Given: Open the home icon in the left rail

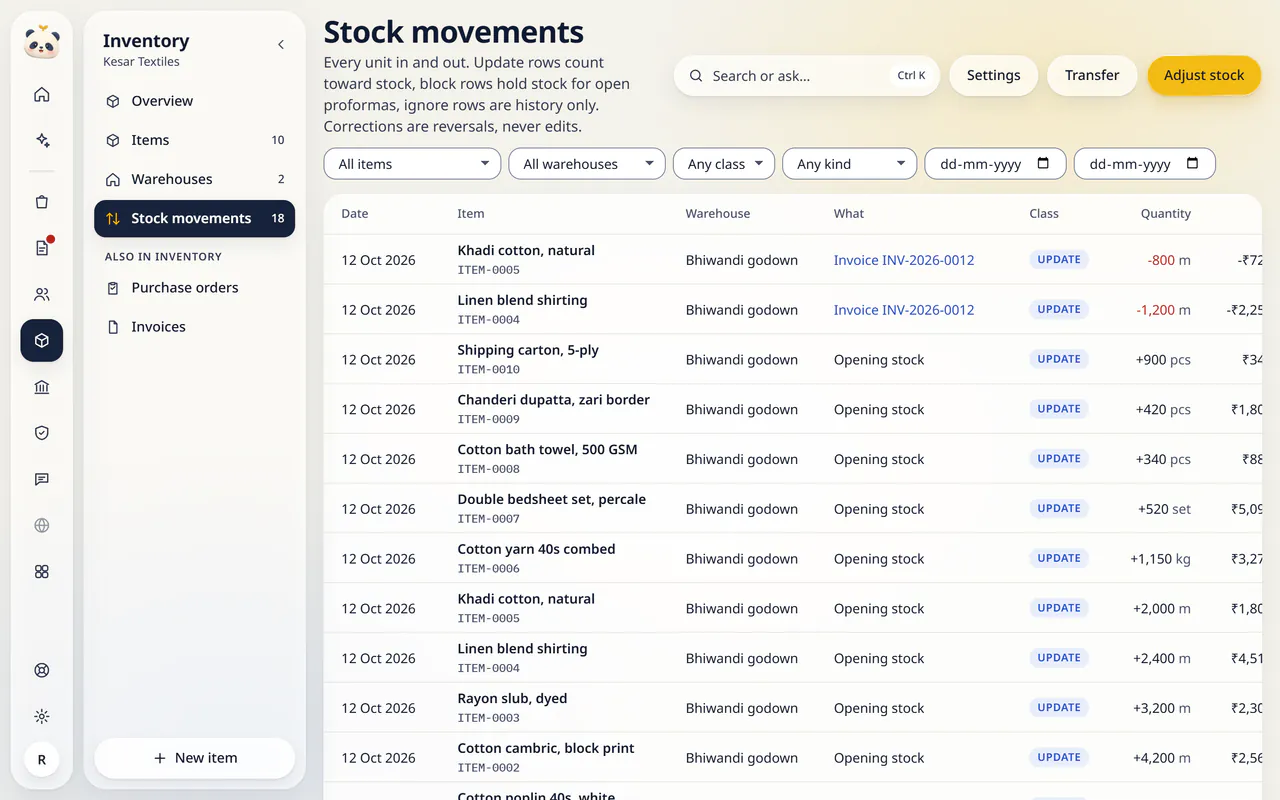Looking at the screenshot, I should coord(42,95).
